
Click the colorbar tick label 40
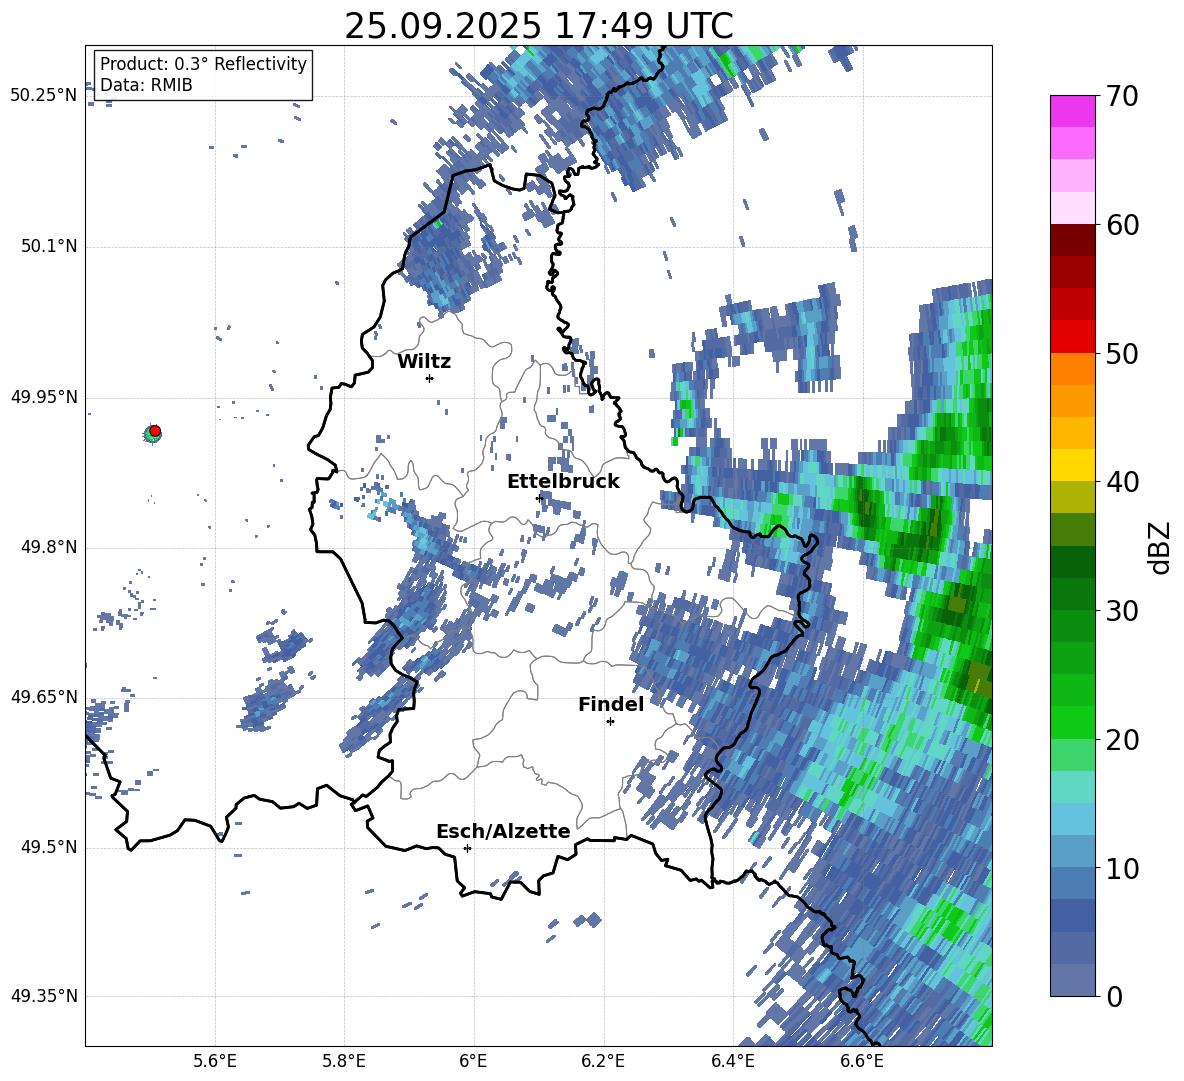(1122, 482)
